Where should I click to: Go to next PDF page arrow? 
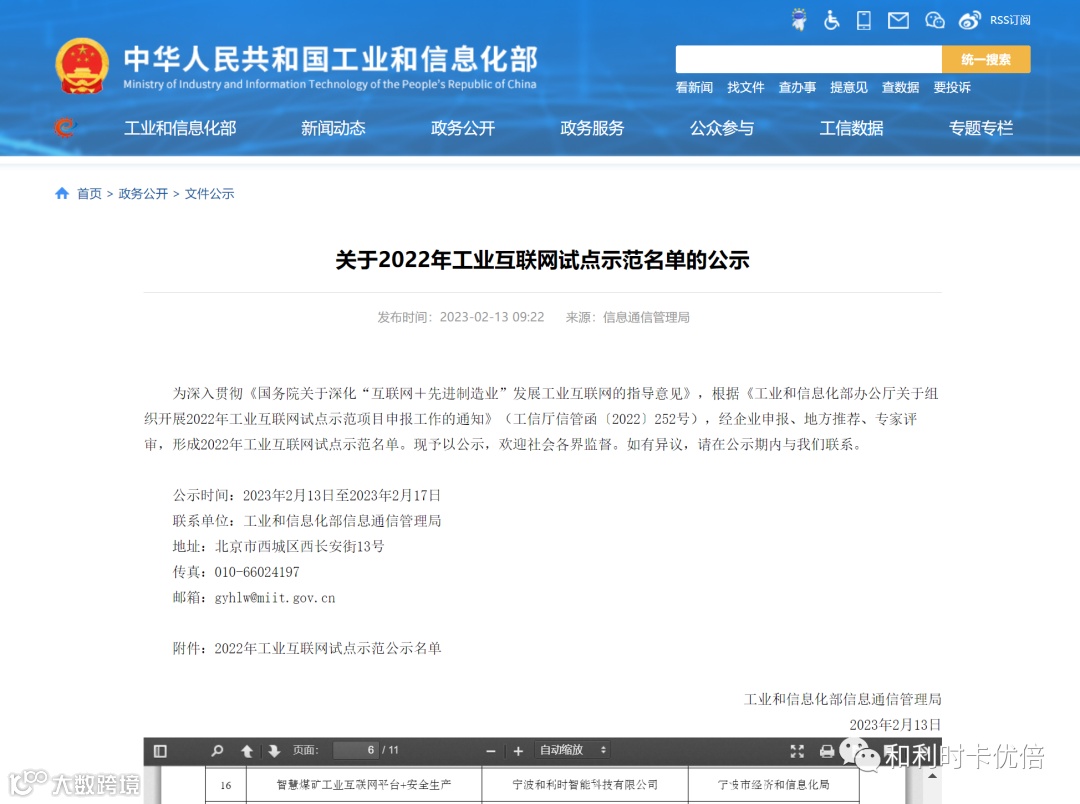[274, 751]
